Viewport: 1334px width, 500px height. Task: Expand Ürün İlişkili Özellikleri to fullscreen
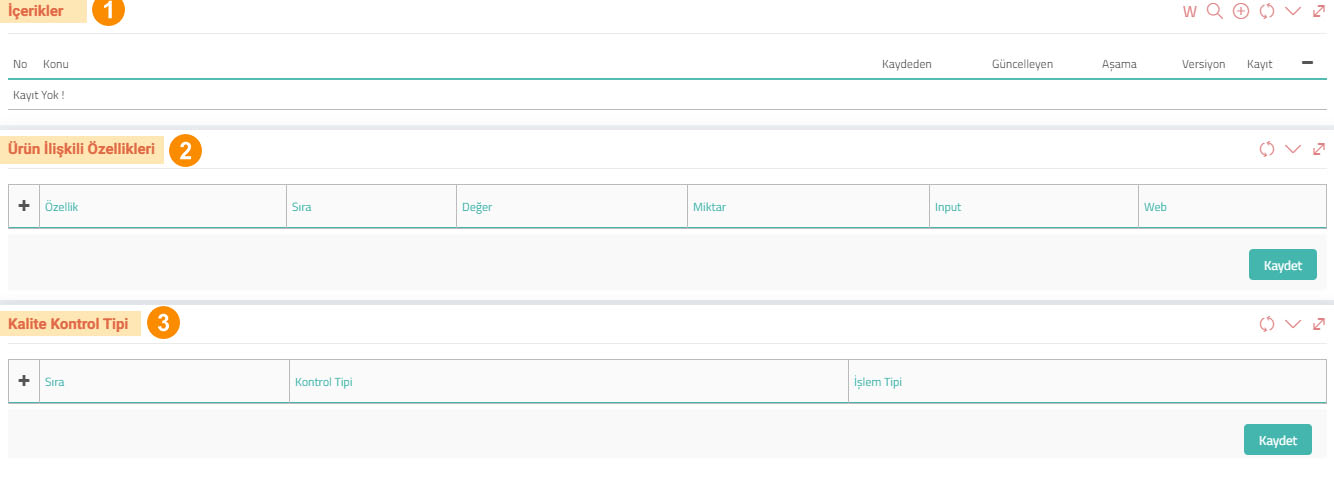[x=1319, y=149]
